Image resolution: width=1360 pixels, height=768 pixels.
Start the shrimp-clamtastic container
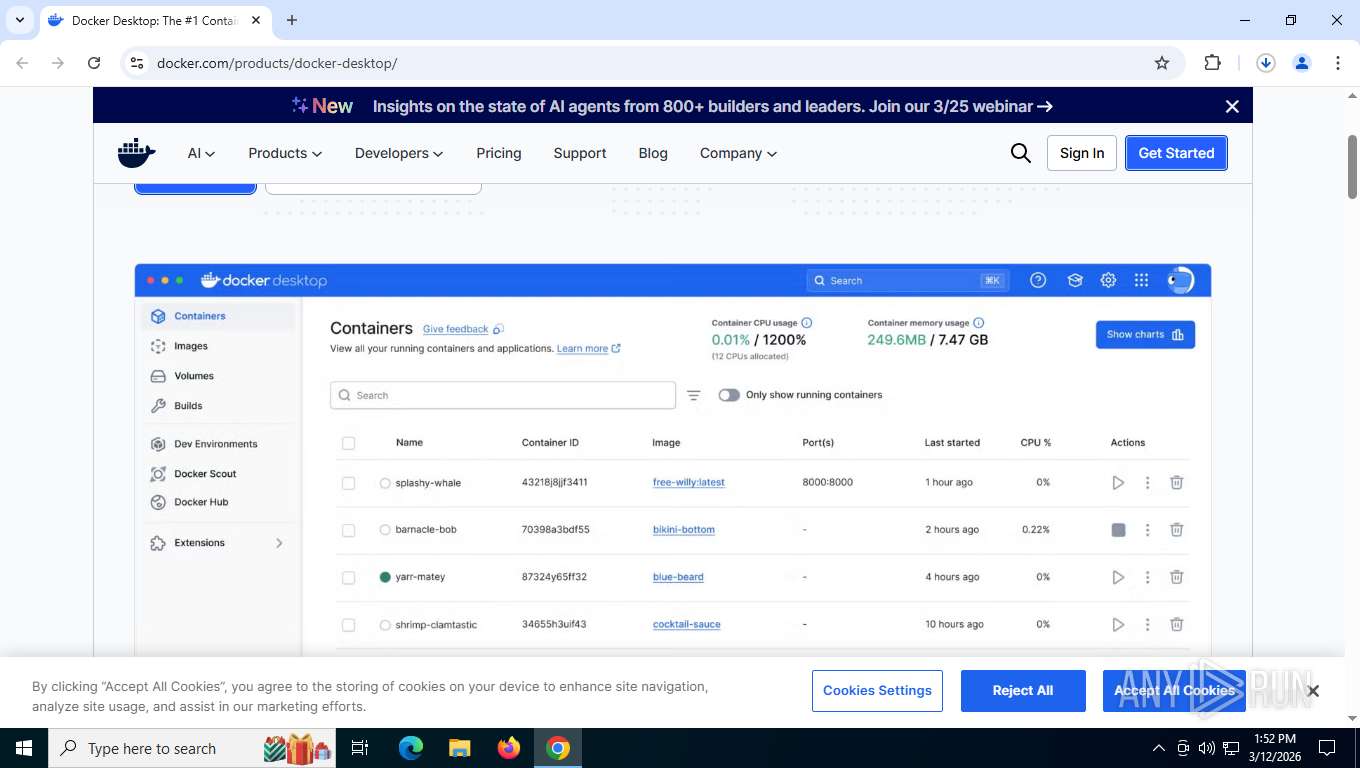click(1118, 625)
